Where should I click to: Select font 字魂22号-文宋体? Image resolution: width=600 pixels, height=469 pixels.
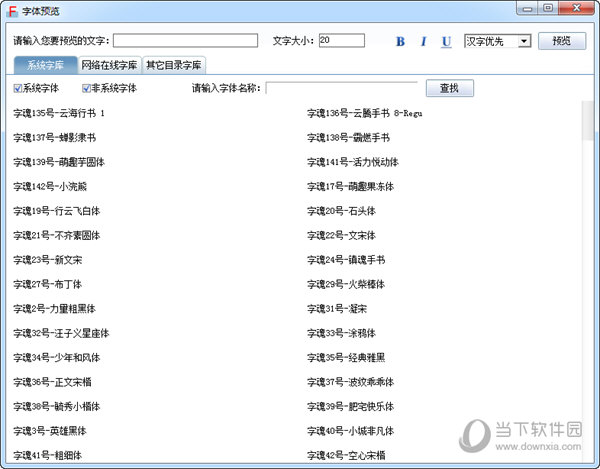(x=341, y=236)
